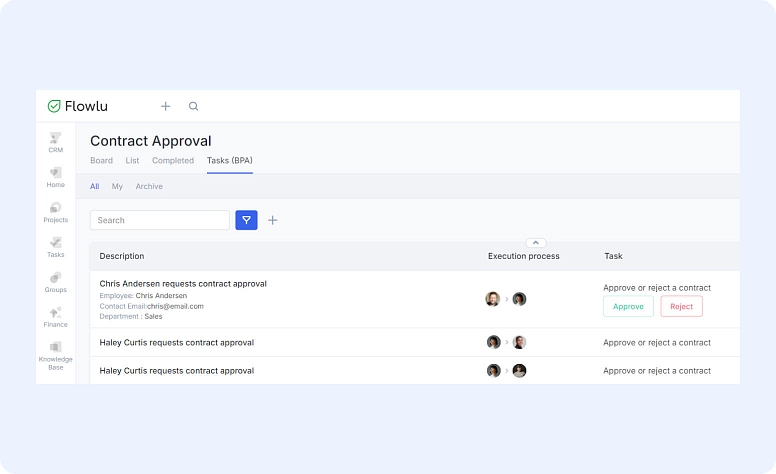The width and height of the screenshot is (776, 474).
Task: Open Projects from the sidebar
Action: (55, 212)
